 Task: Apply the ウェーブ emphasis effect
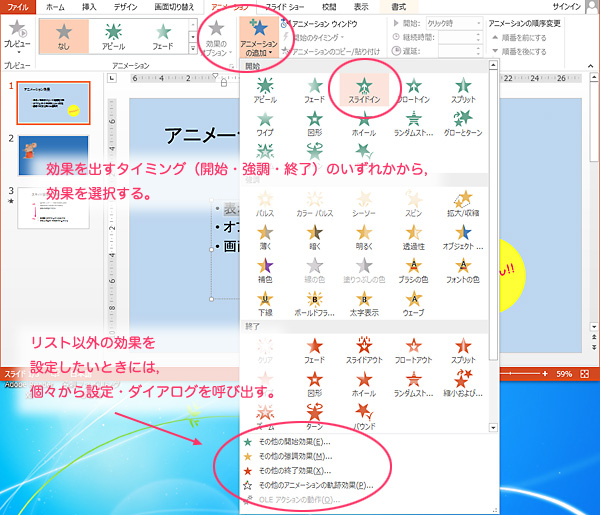click(414, 304)
